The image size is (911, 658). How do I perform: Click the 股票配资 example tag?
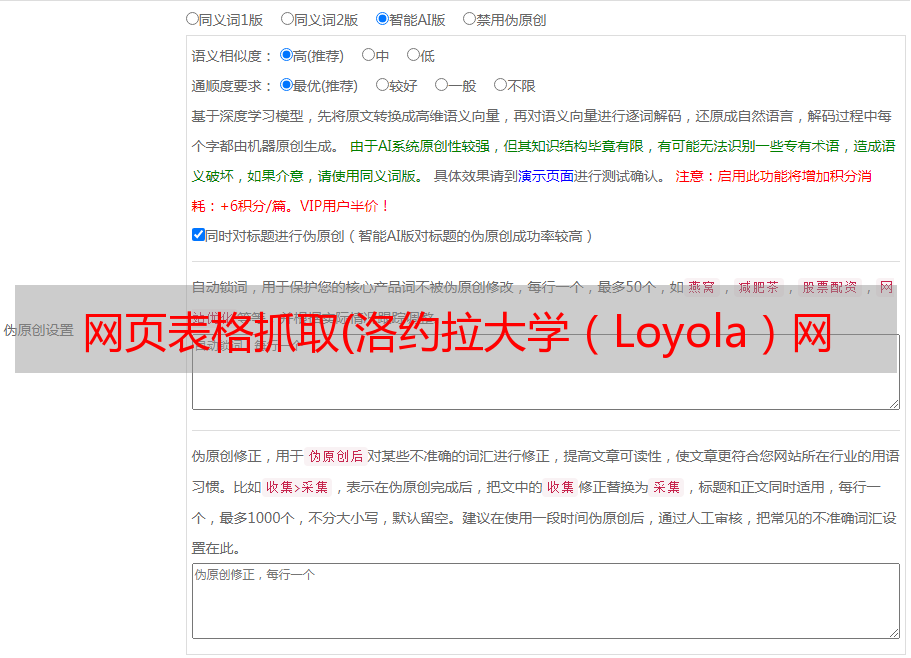tap(830, 287)
